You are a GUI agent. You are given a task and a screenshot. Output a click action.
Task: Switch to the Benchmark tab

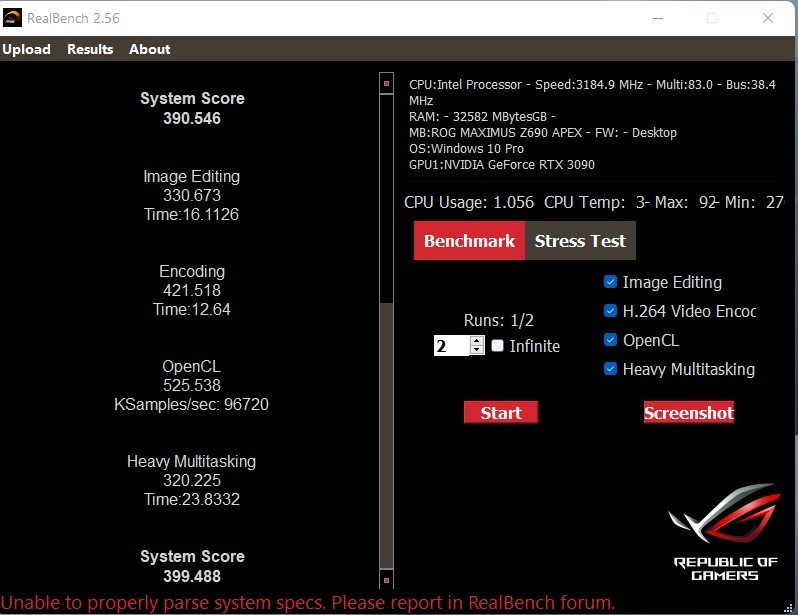469,241
